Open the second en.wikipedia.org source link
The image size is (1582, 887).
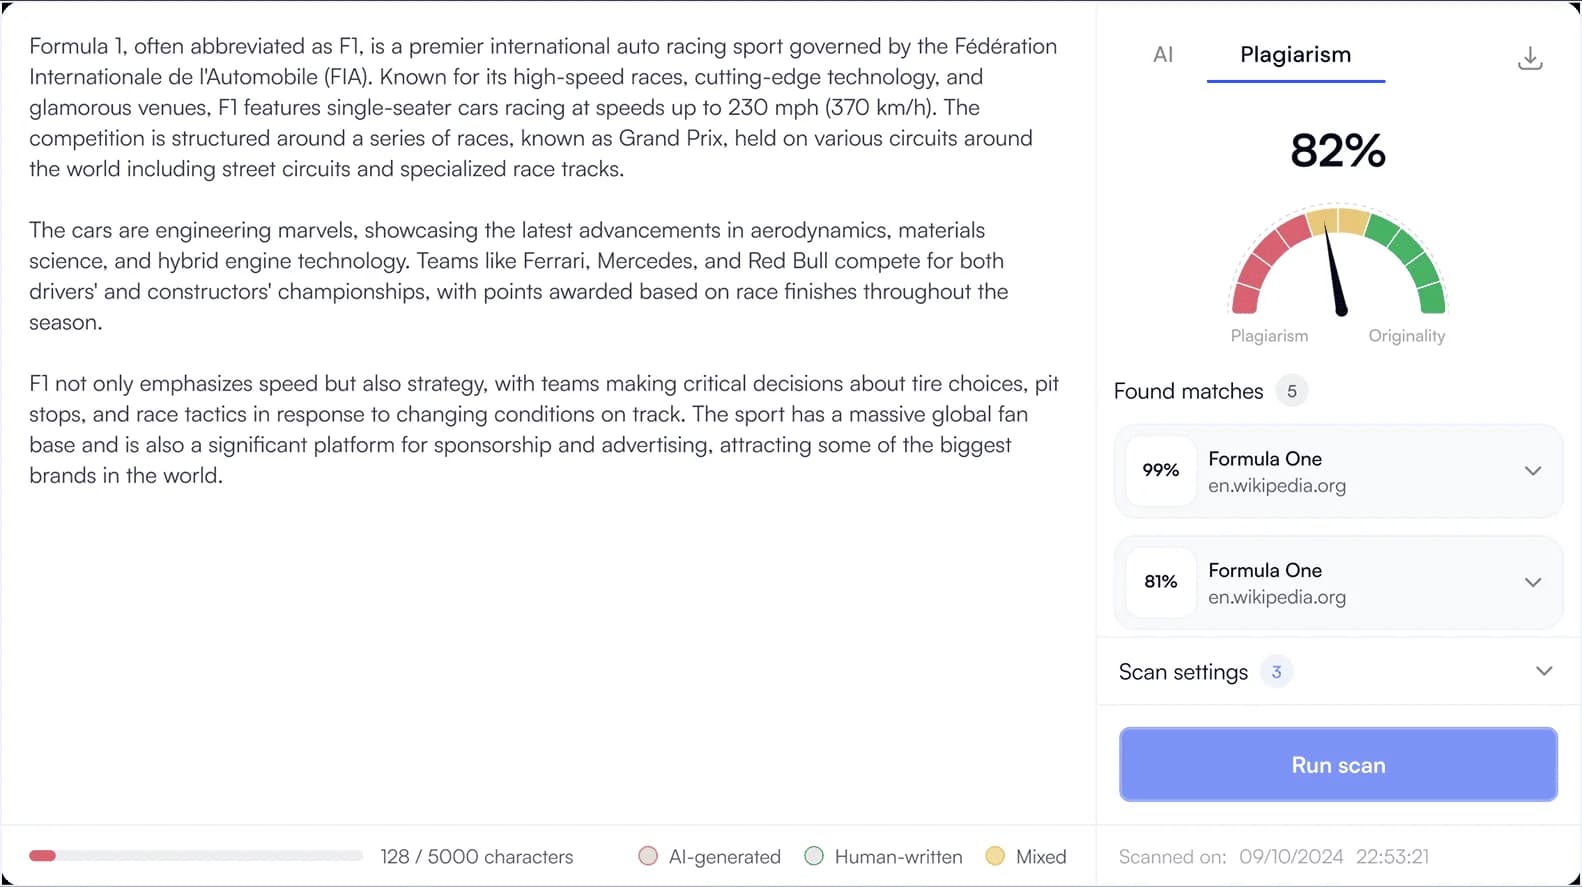[x=1276, y=597]
